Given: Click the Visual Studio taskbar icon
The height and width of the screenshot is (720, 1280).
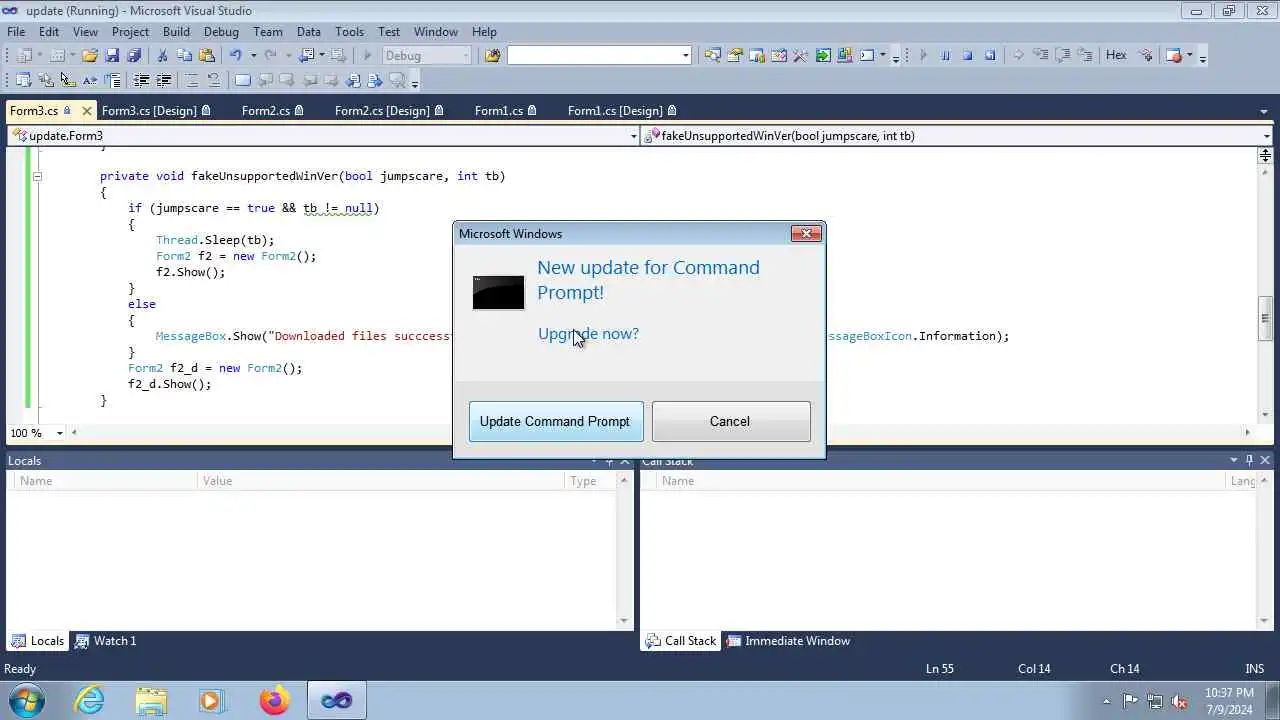Looking at the screenshot, I should click(336, 700).
